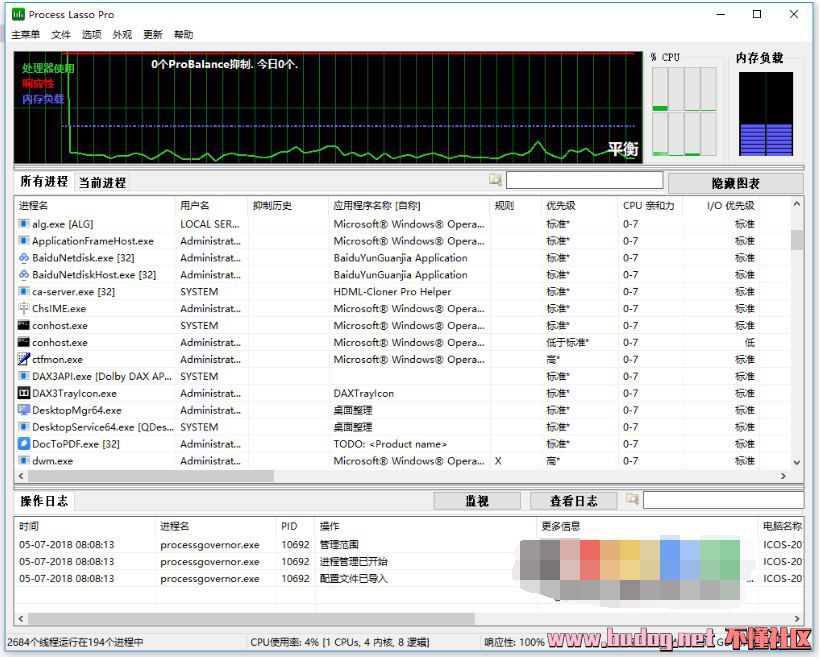Click filter icon beside process search box
The height and width of the screenshot is (659, 821).
pos(495,181)
